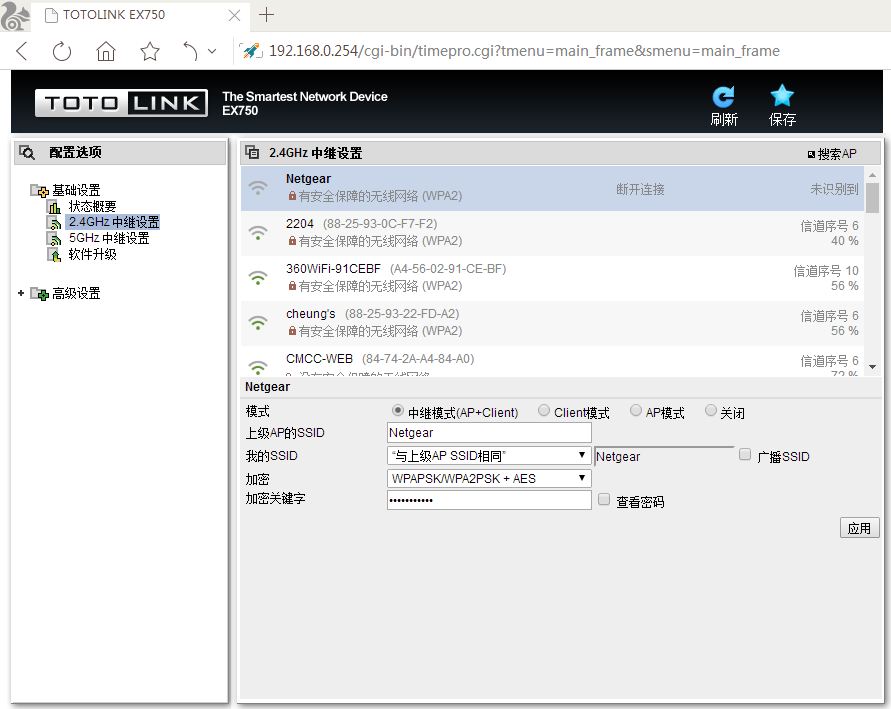Click the lock icon under cheung's
This screenshot has height=709, width=891.
pyautogui.click(x=292, y=331)
